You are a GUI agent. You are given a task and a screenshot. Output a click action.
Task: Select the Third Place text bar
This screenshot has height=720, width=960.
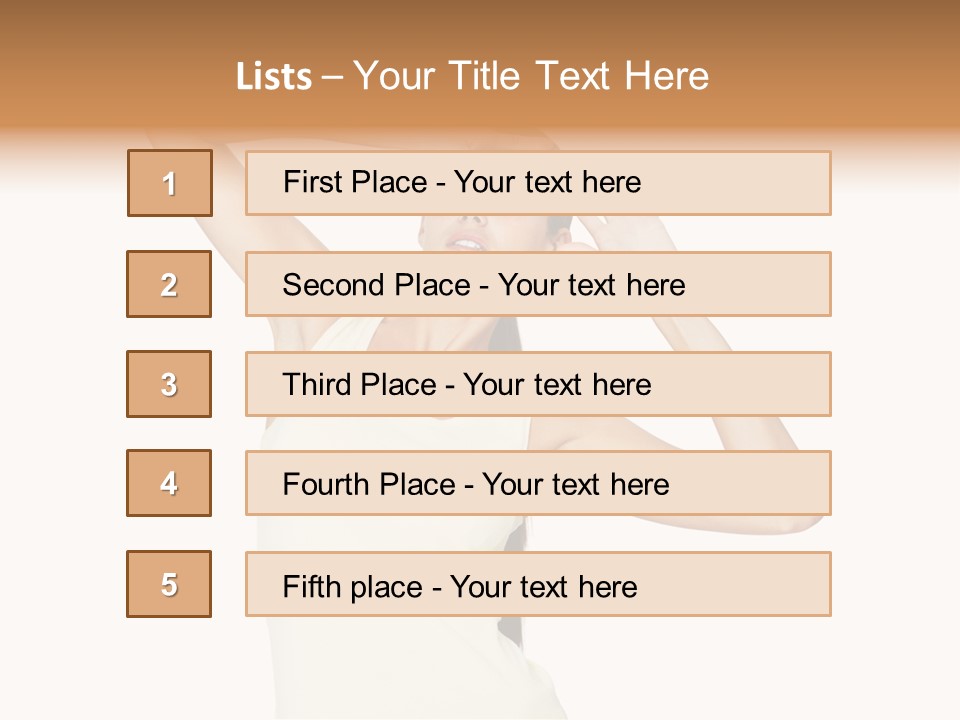[x=538, y=384]
